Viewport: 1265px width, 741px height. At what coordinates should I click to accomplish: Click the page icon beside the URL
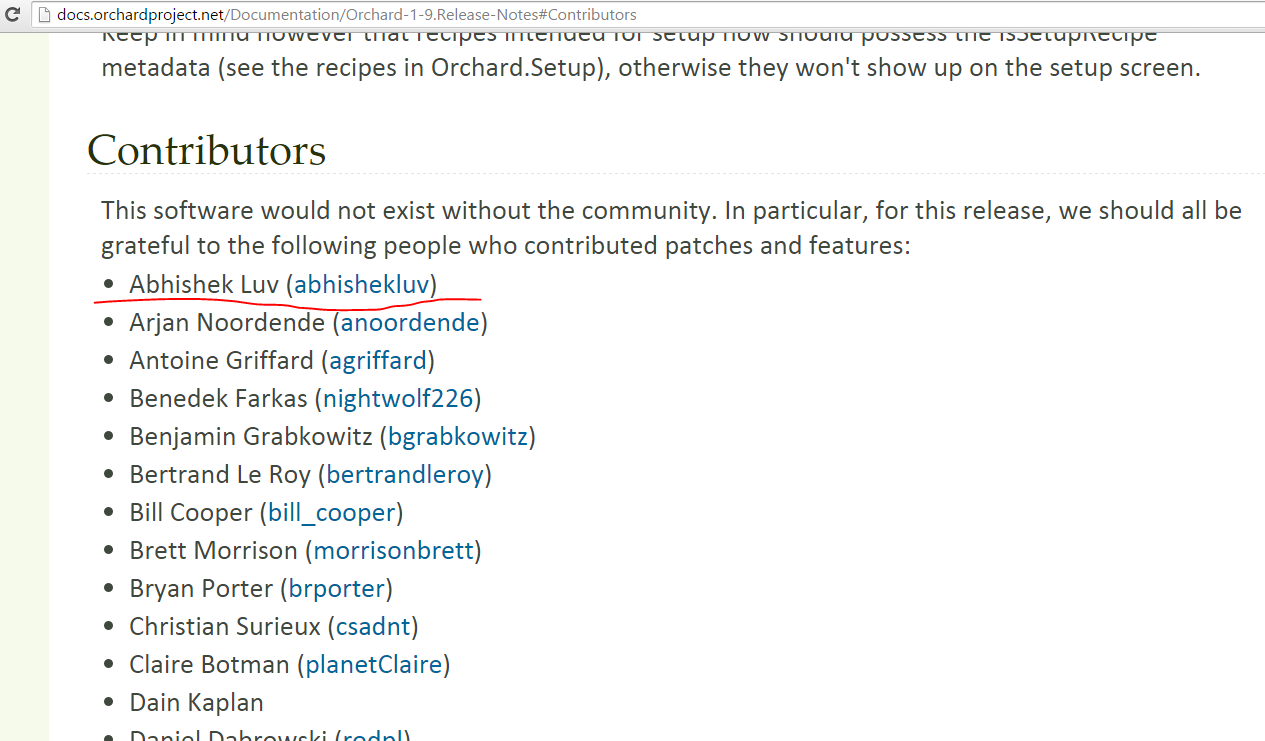point(42,15)
